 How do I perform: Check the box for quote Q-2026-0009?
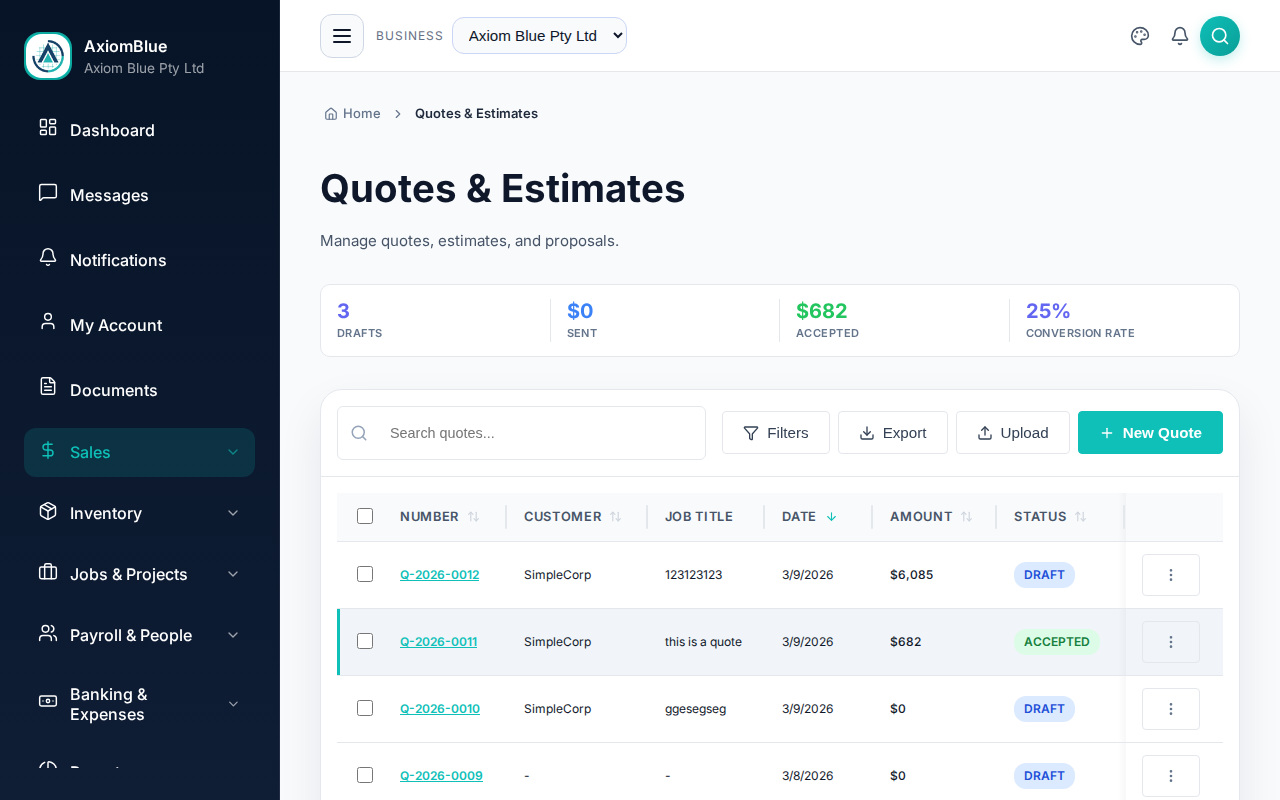click(x=365, y=775)
